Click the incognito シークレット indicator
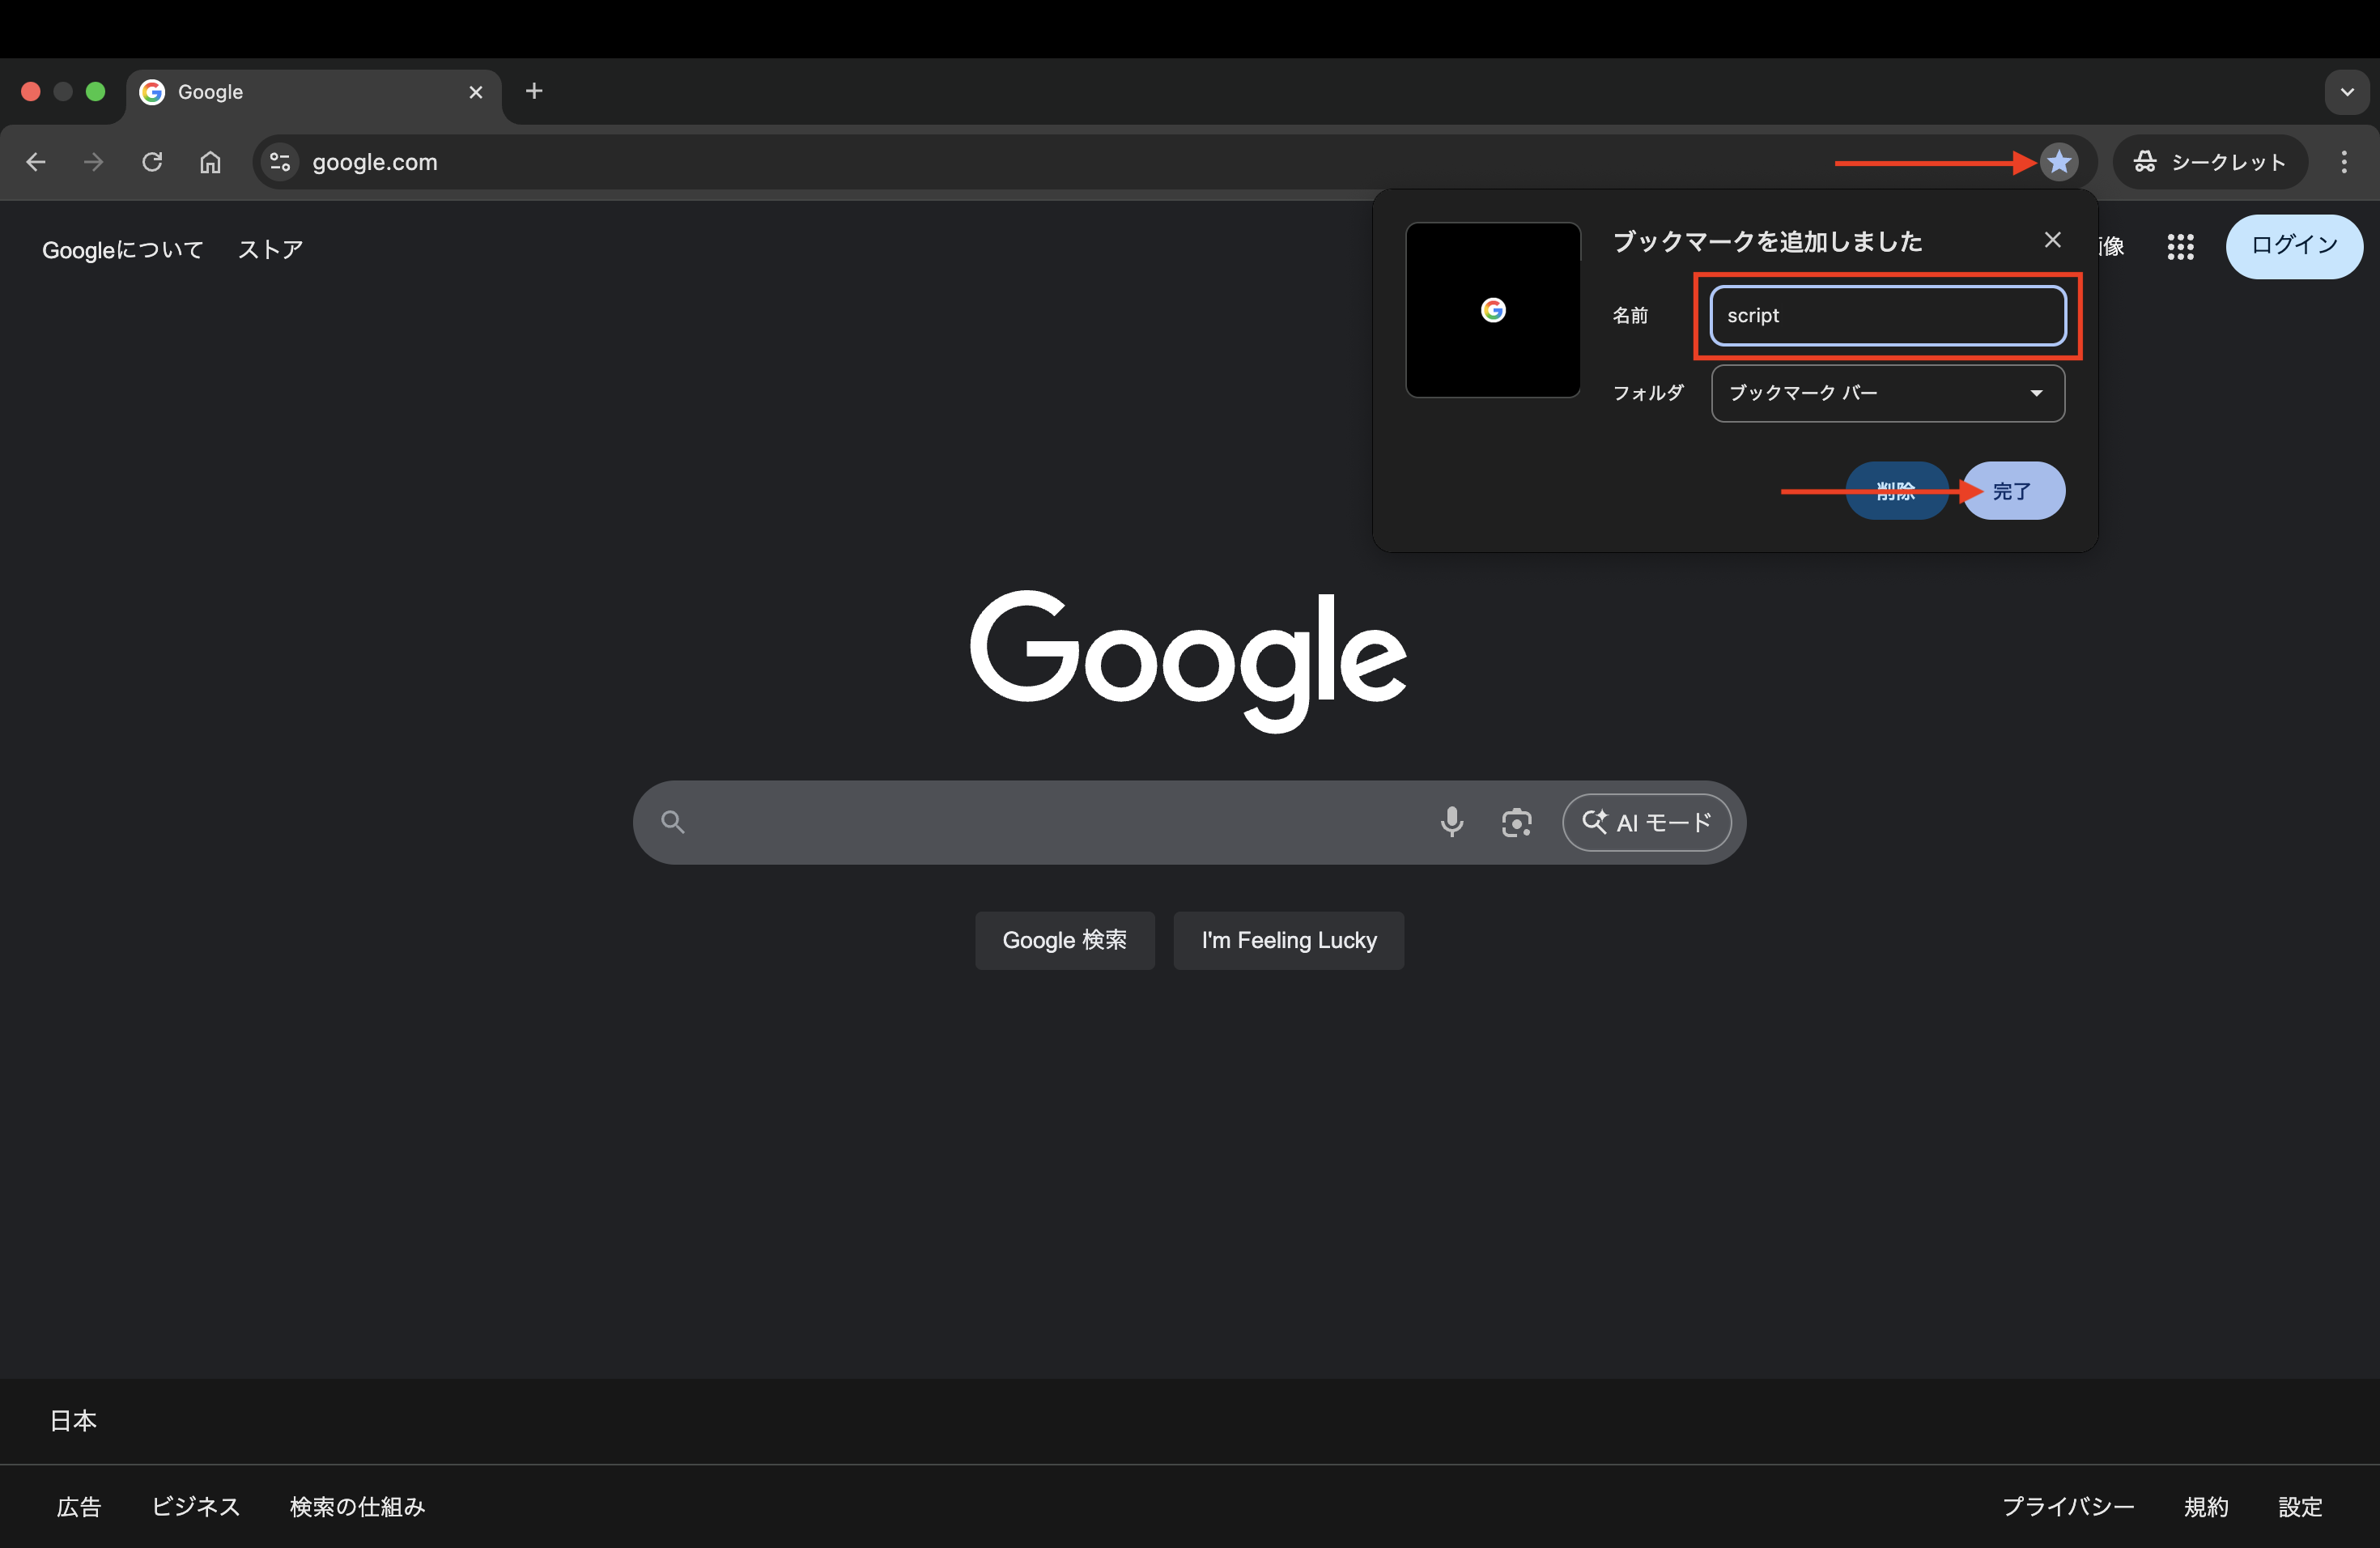Viewport: 2380px width, 1548px height. click(2209, 162)
